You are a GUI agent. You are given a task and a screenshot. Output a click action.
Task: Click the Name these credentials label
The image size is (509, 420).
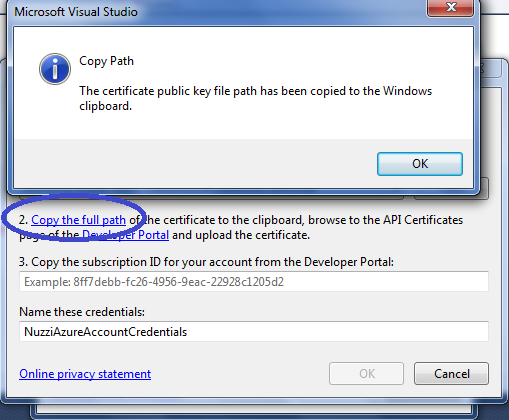(x=82, y=312)
